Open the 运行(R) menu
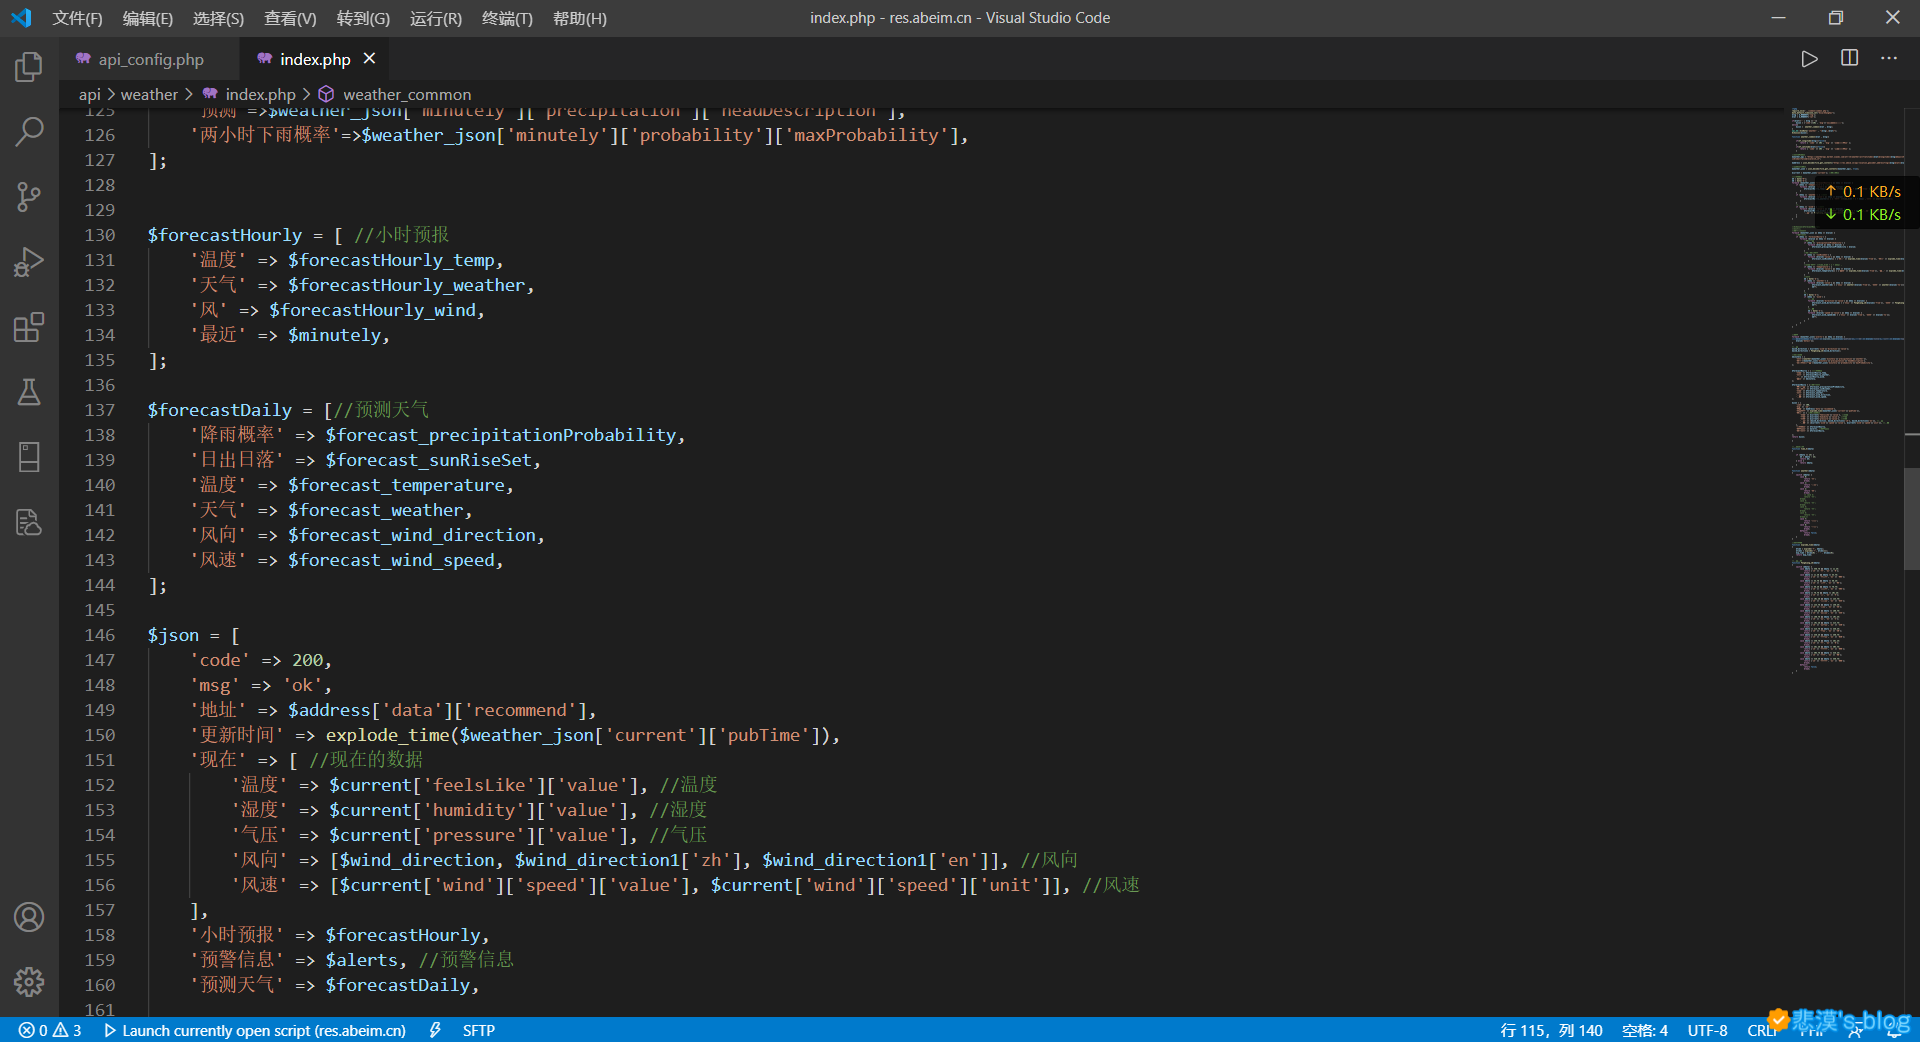The image size is (1920, 1042). click(436, 18)
